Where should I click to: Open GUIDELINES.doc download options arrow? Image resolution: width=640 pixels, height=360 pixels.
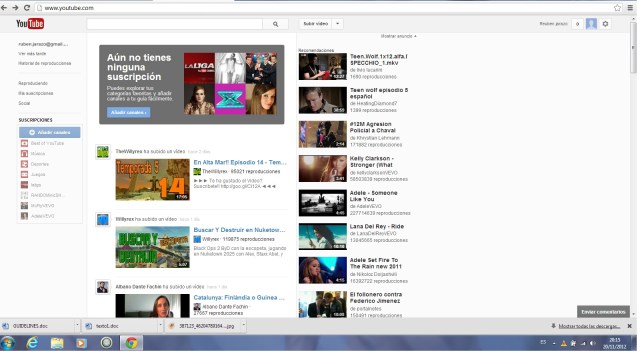(x=77, y=325)
